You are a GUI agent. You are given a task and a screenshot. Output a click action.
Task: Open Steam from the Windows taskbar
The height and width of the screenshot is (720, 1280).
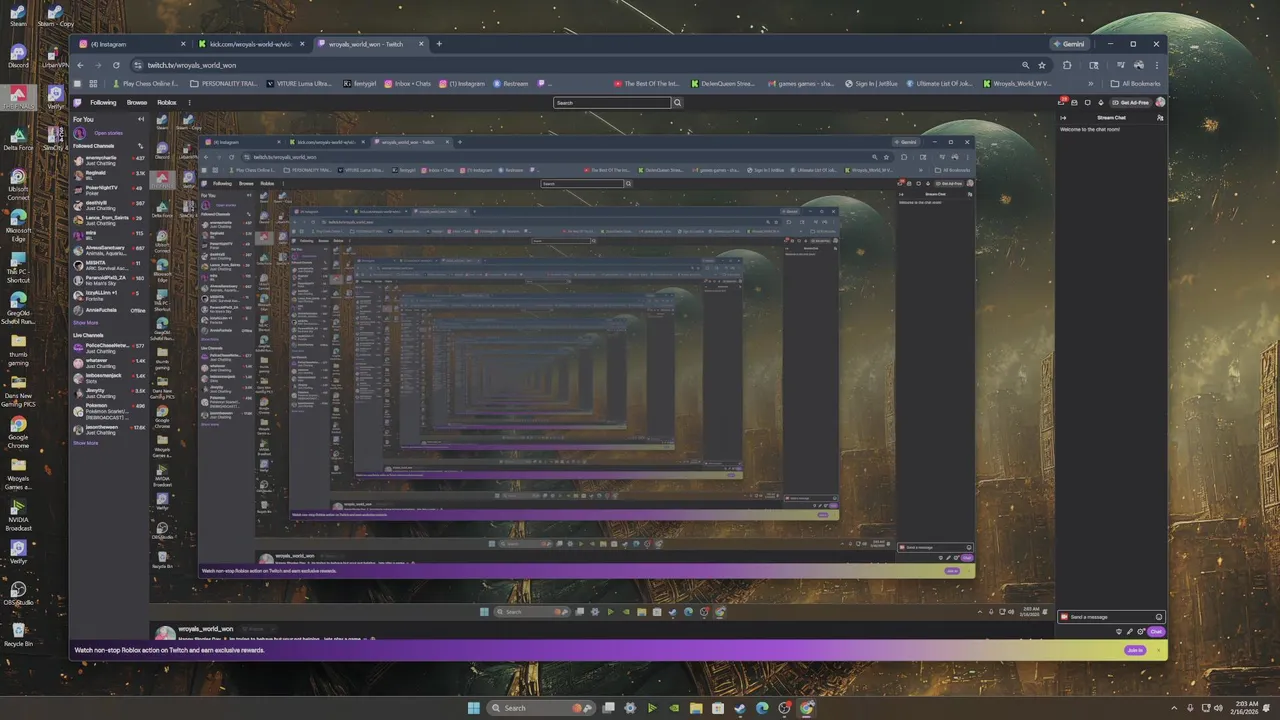740,708
